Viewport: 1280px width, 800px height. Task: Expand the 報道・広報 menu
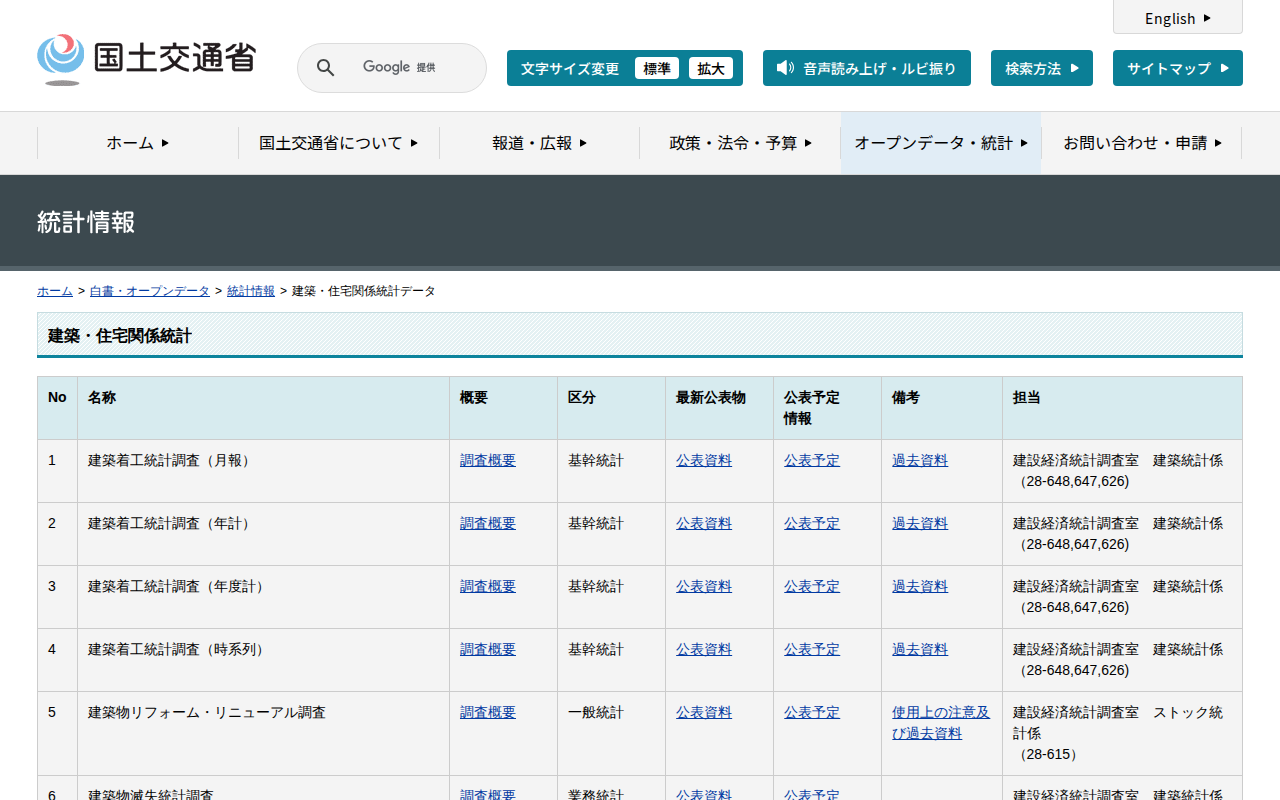pyautogui.click(x=539, y=143)
